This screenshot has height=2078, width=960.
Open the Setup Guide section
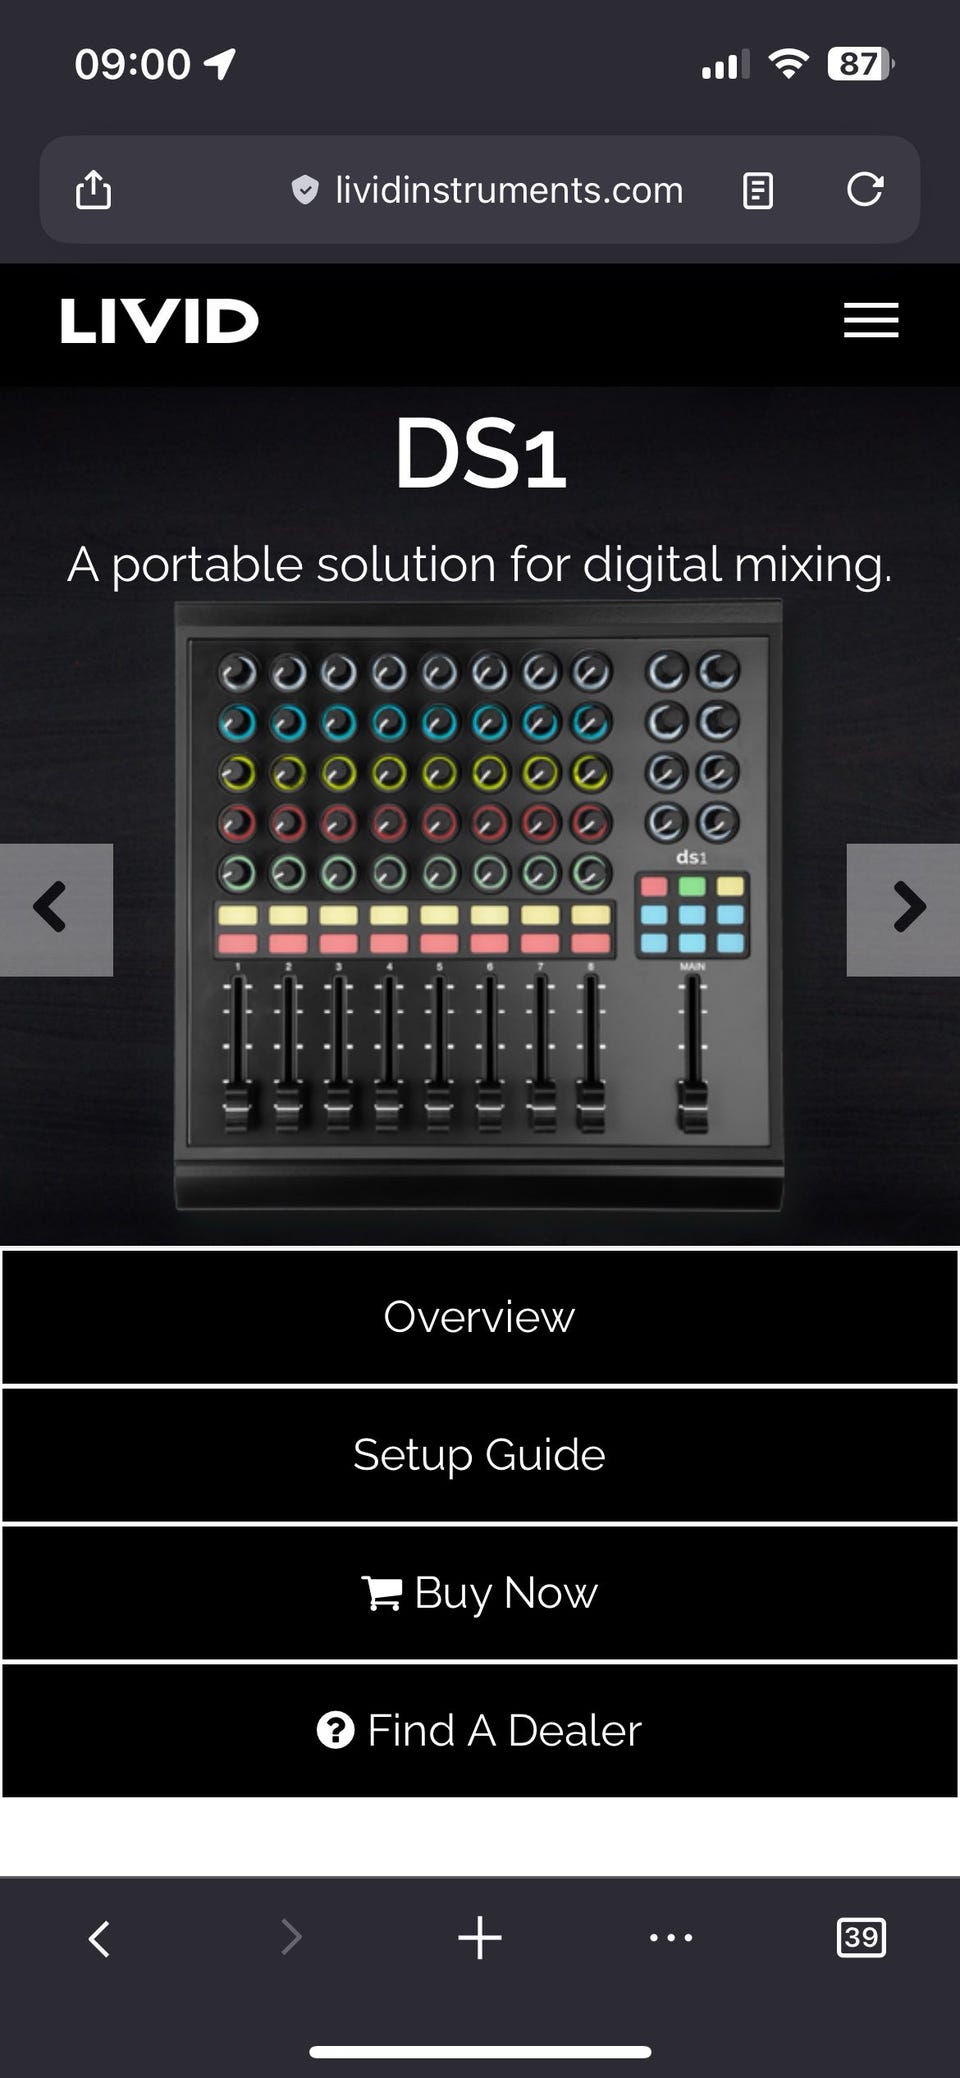tap(480, 1455)
